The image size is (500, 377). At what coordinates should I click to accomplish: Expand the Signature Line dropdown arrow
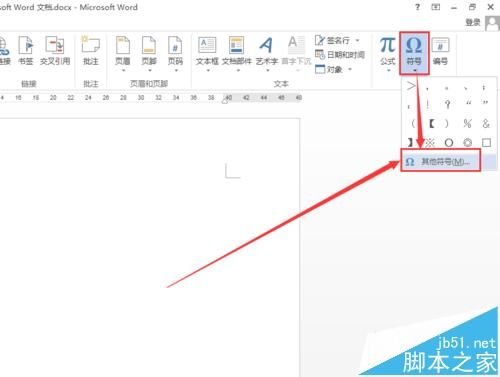click(x=358, y=41)
